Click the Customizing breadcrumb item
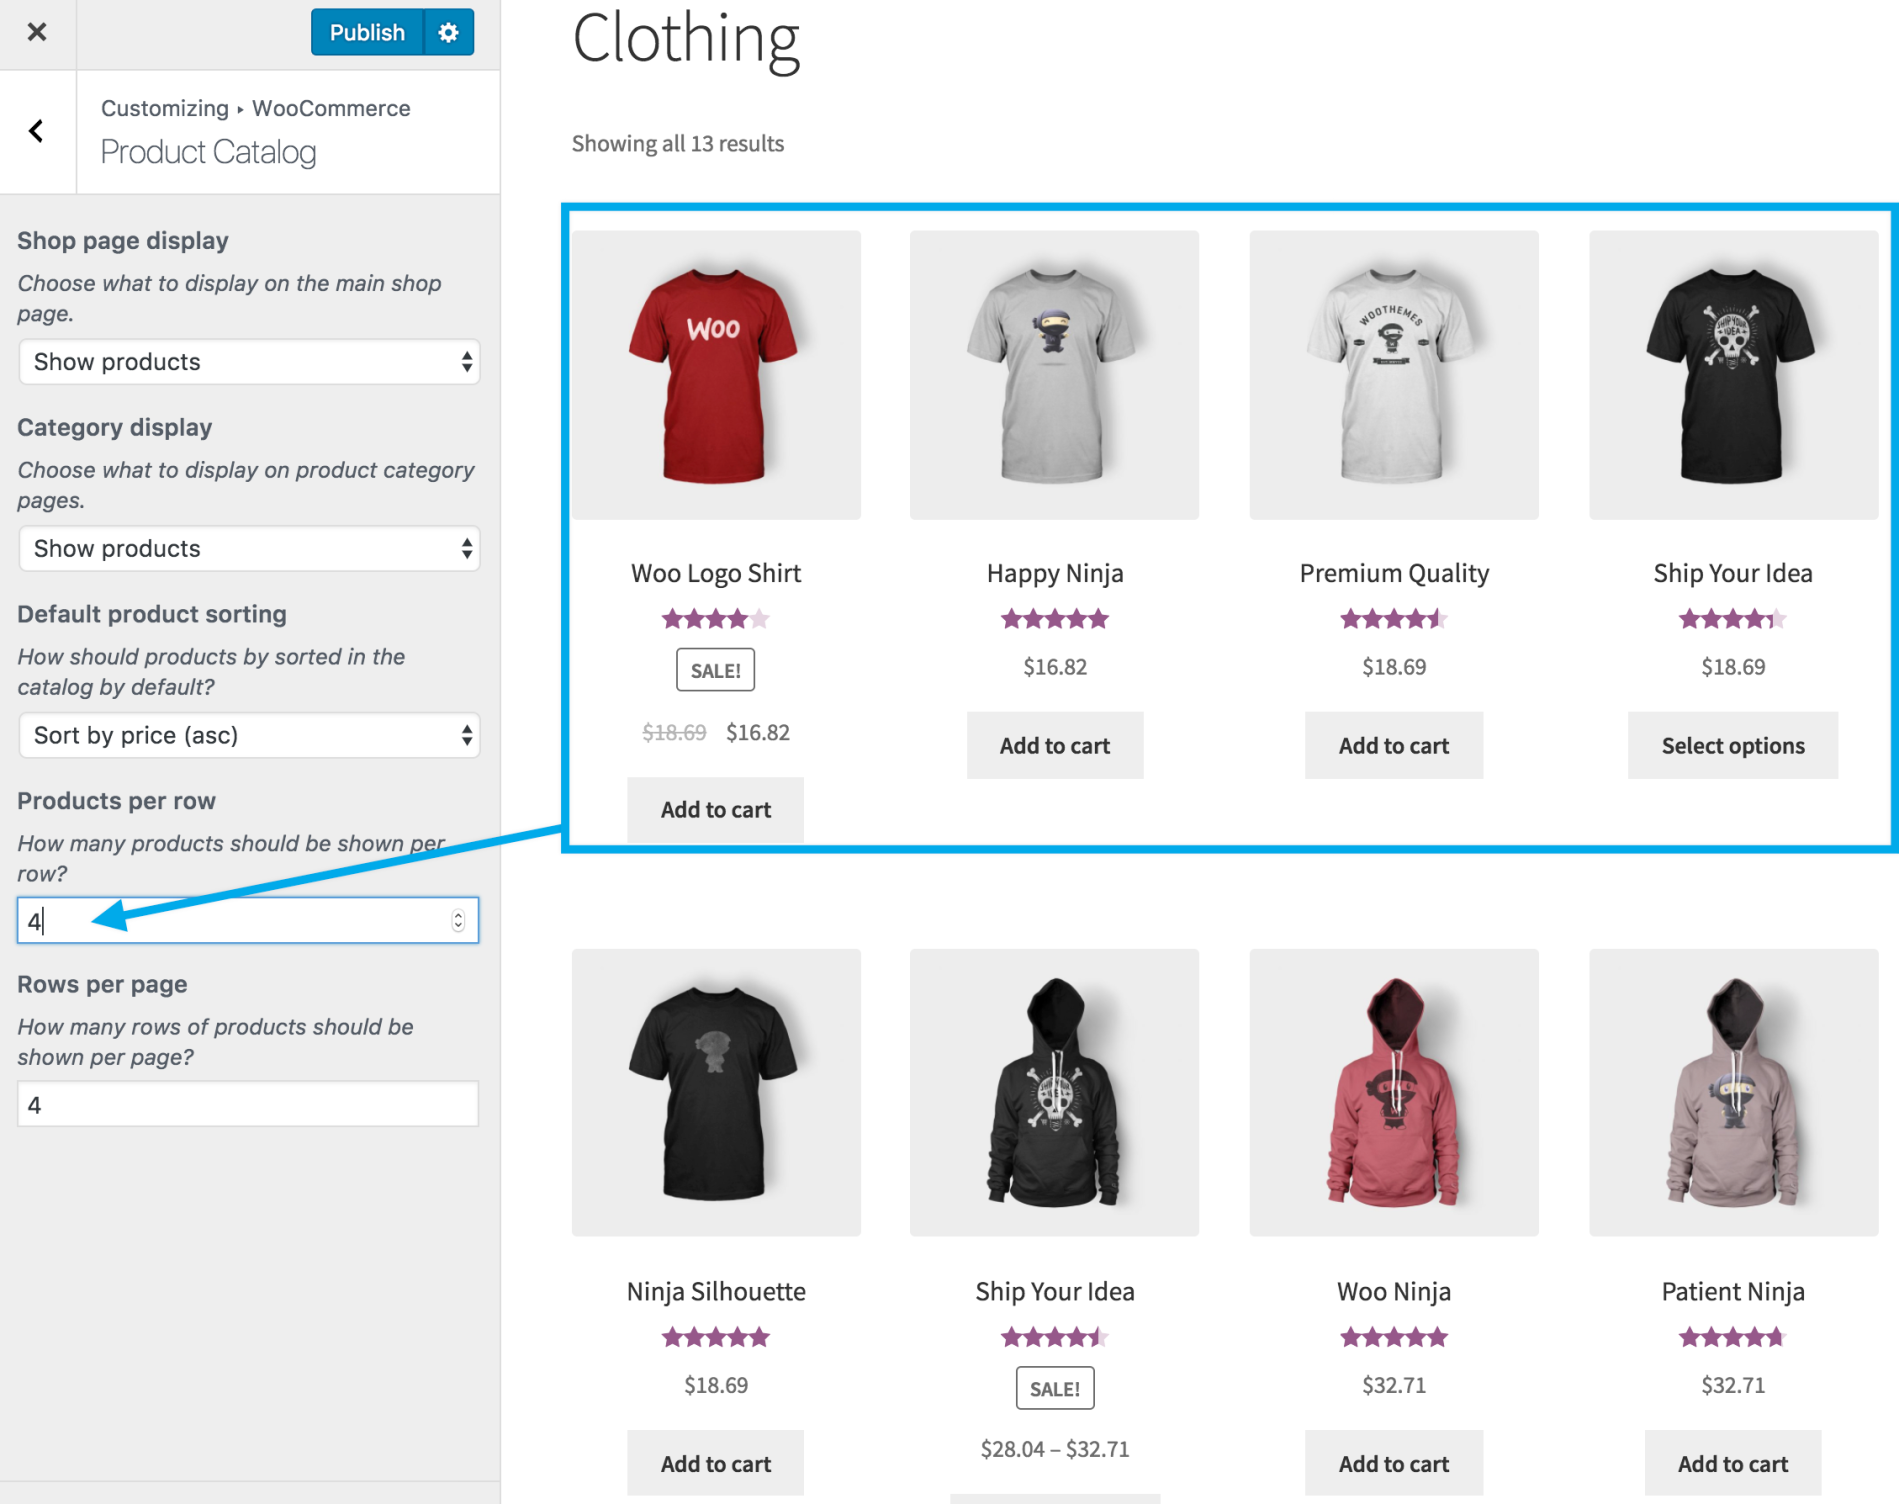 [x=164, y=107]
